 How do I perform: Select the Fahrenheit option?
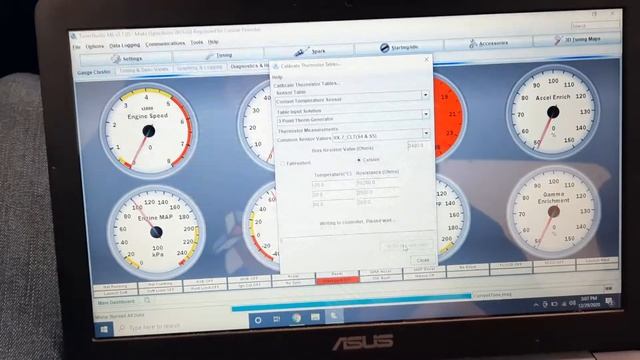(x=296, y=163)
